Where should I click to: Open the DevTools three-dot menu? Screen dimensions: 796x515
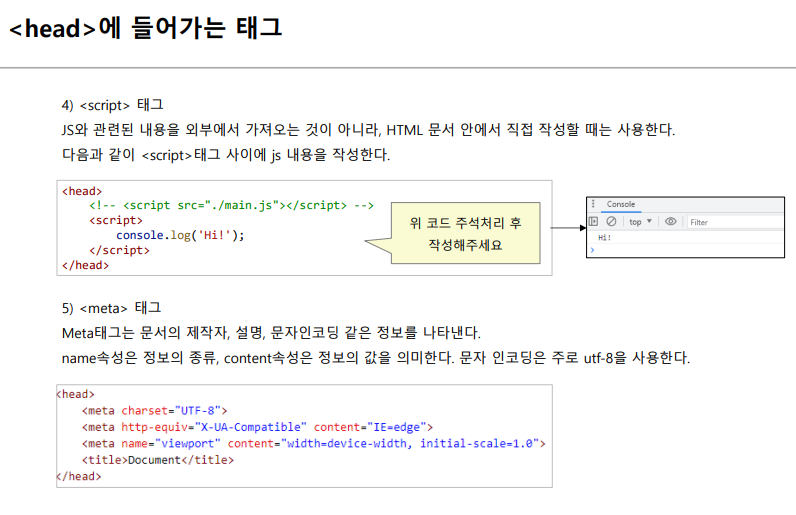coord(593,204)
